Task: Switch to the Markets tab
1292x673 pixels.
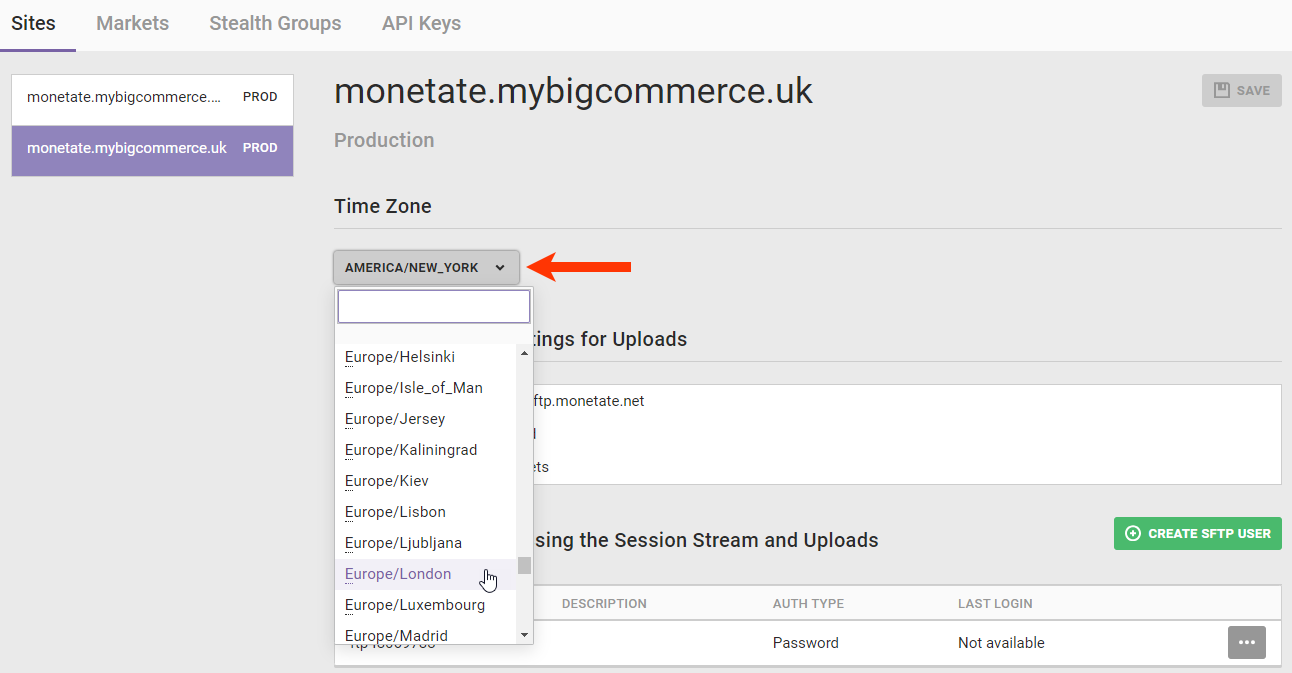Action: pos(132,23)
